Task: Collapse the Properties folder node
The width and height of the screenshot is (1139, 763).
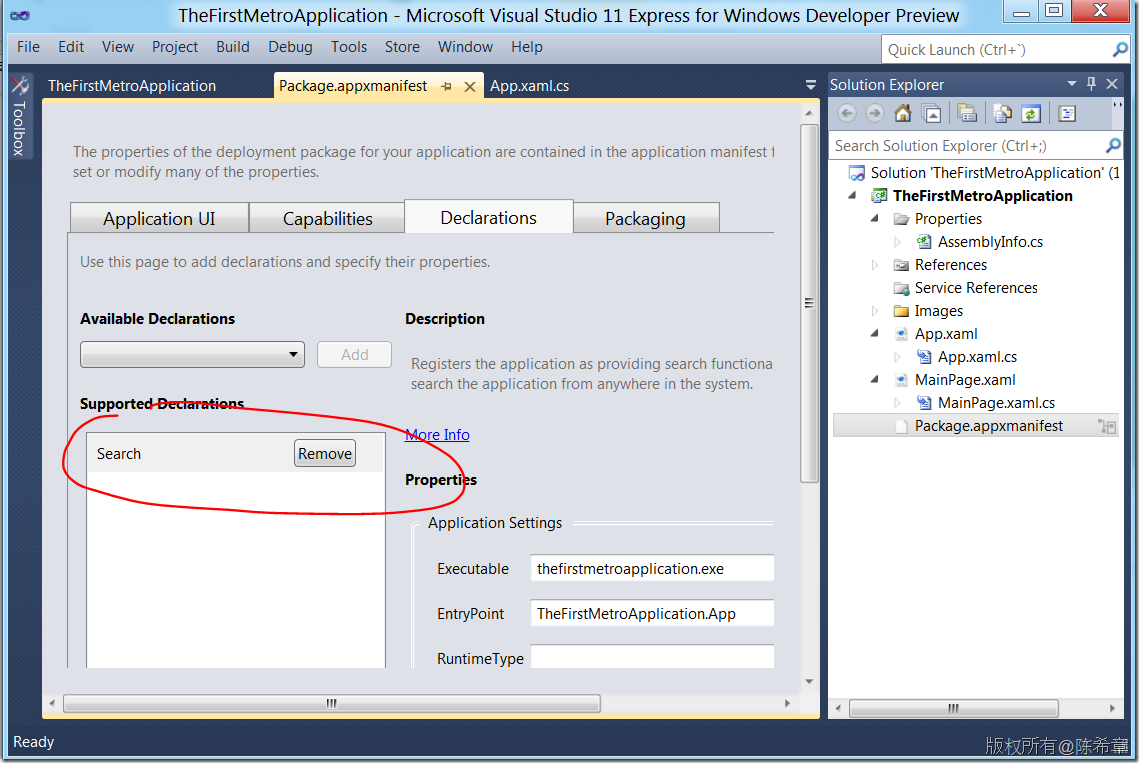Action: (875, 219)
